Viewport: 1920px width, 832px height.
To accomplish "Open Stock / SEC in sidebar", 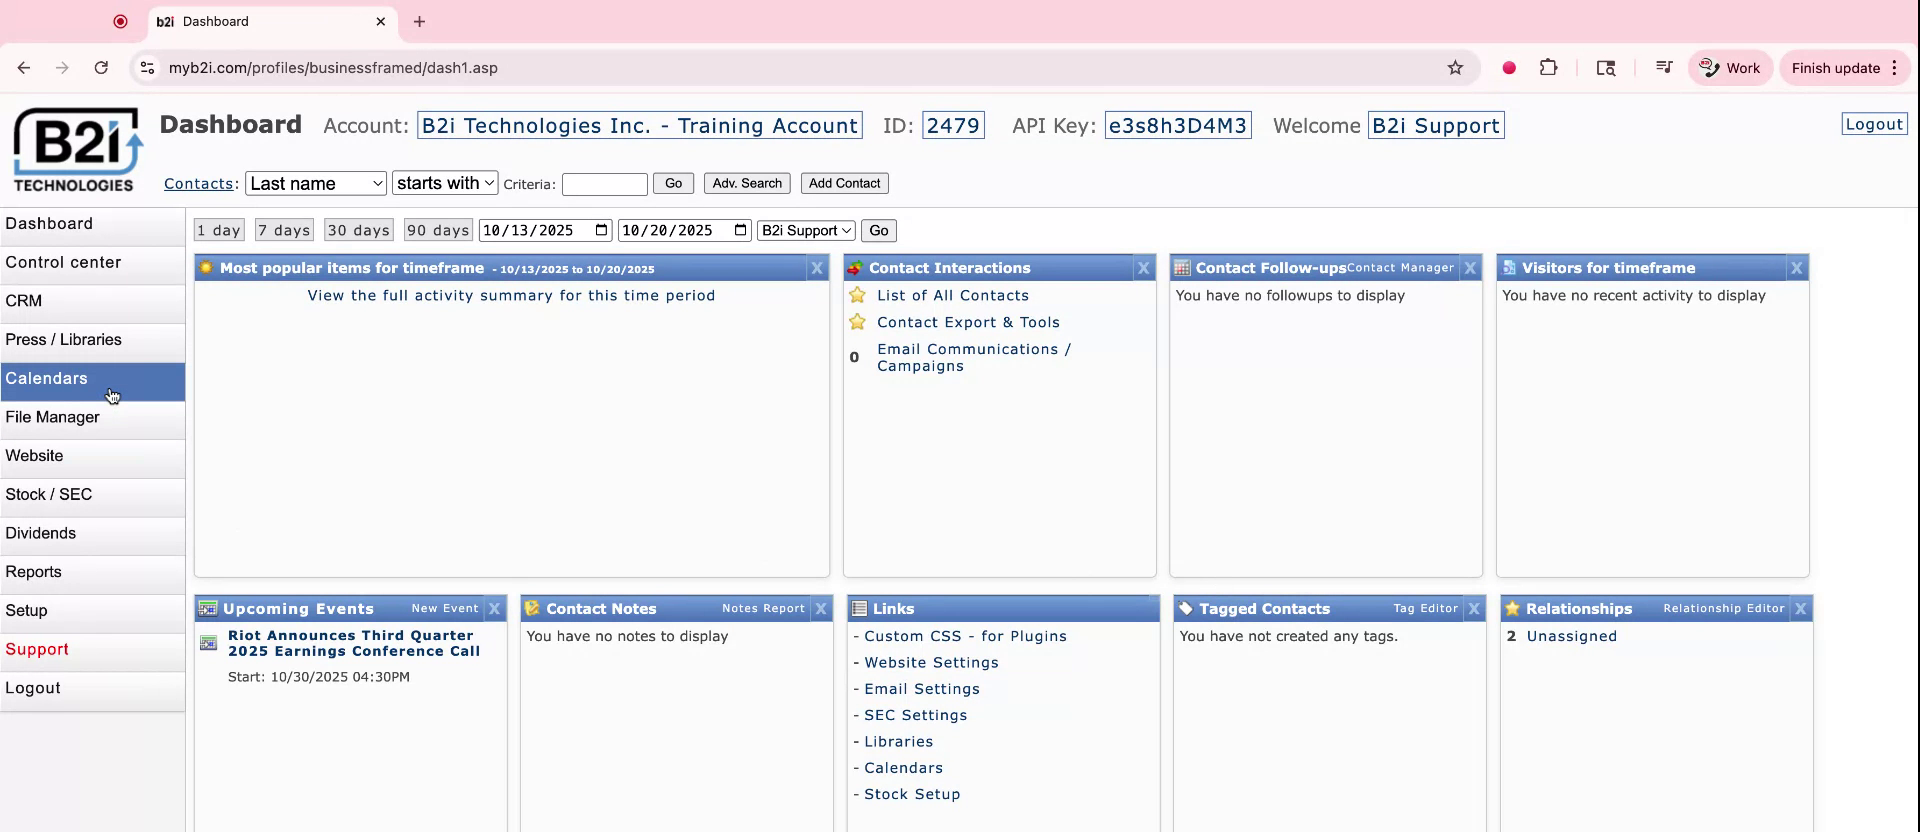I will [92, 496].
